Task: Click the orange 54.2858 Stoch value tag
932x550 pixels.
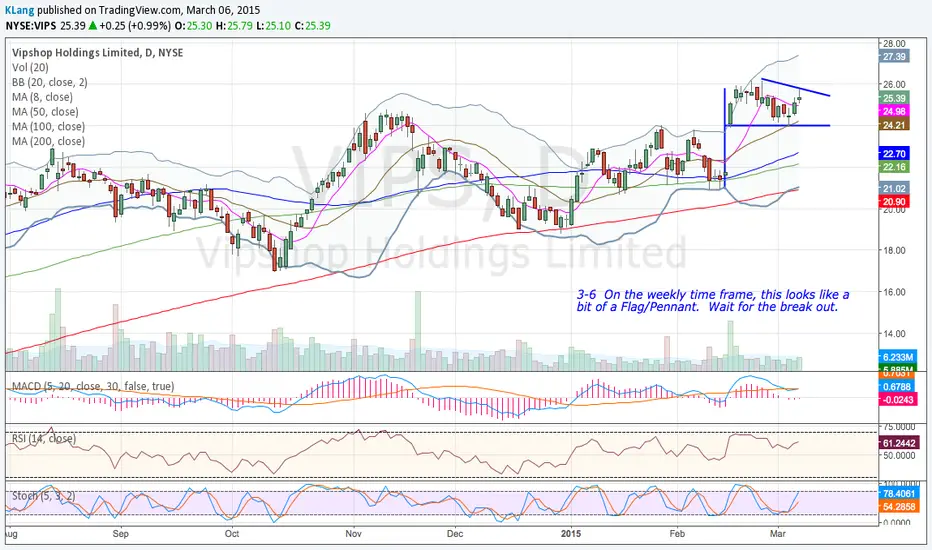Action: point(899,507)
